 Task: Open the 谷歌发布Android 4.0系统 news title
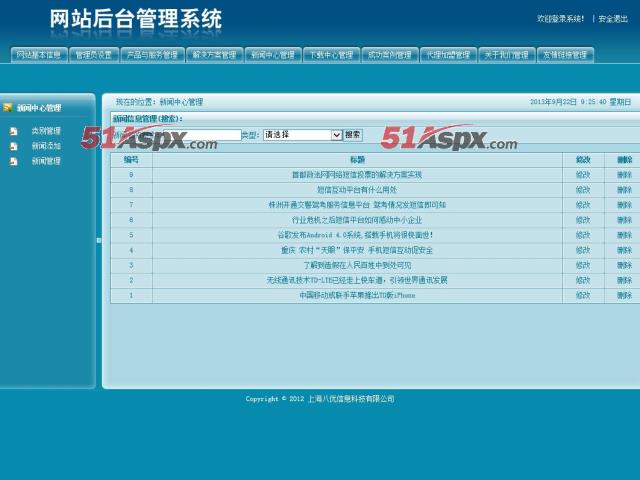click(356, 235)
